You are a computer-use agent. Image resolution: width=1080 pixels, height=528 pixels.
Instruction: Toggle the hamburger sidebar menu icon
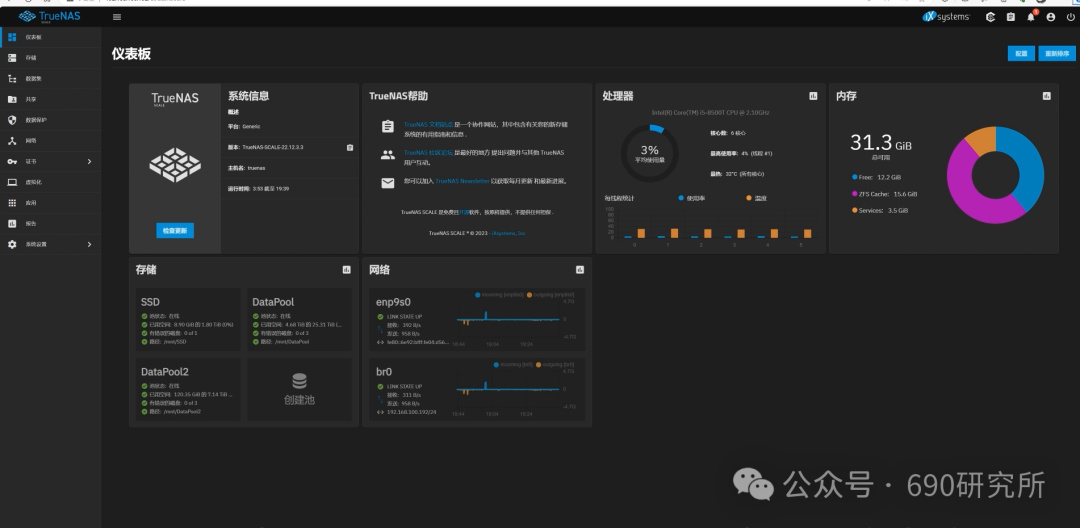117,17
